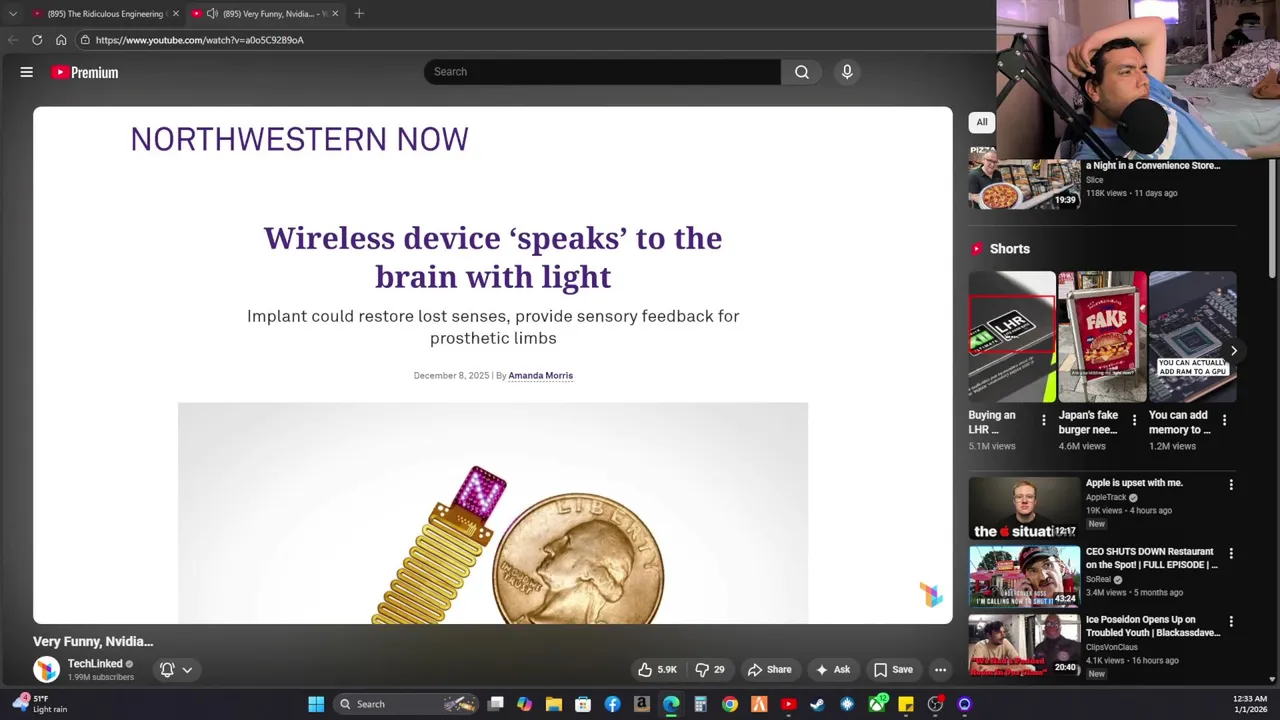Switch to Very Funny, Nvidia tab

click(x=267, y=13)
